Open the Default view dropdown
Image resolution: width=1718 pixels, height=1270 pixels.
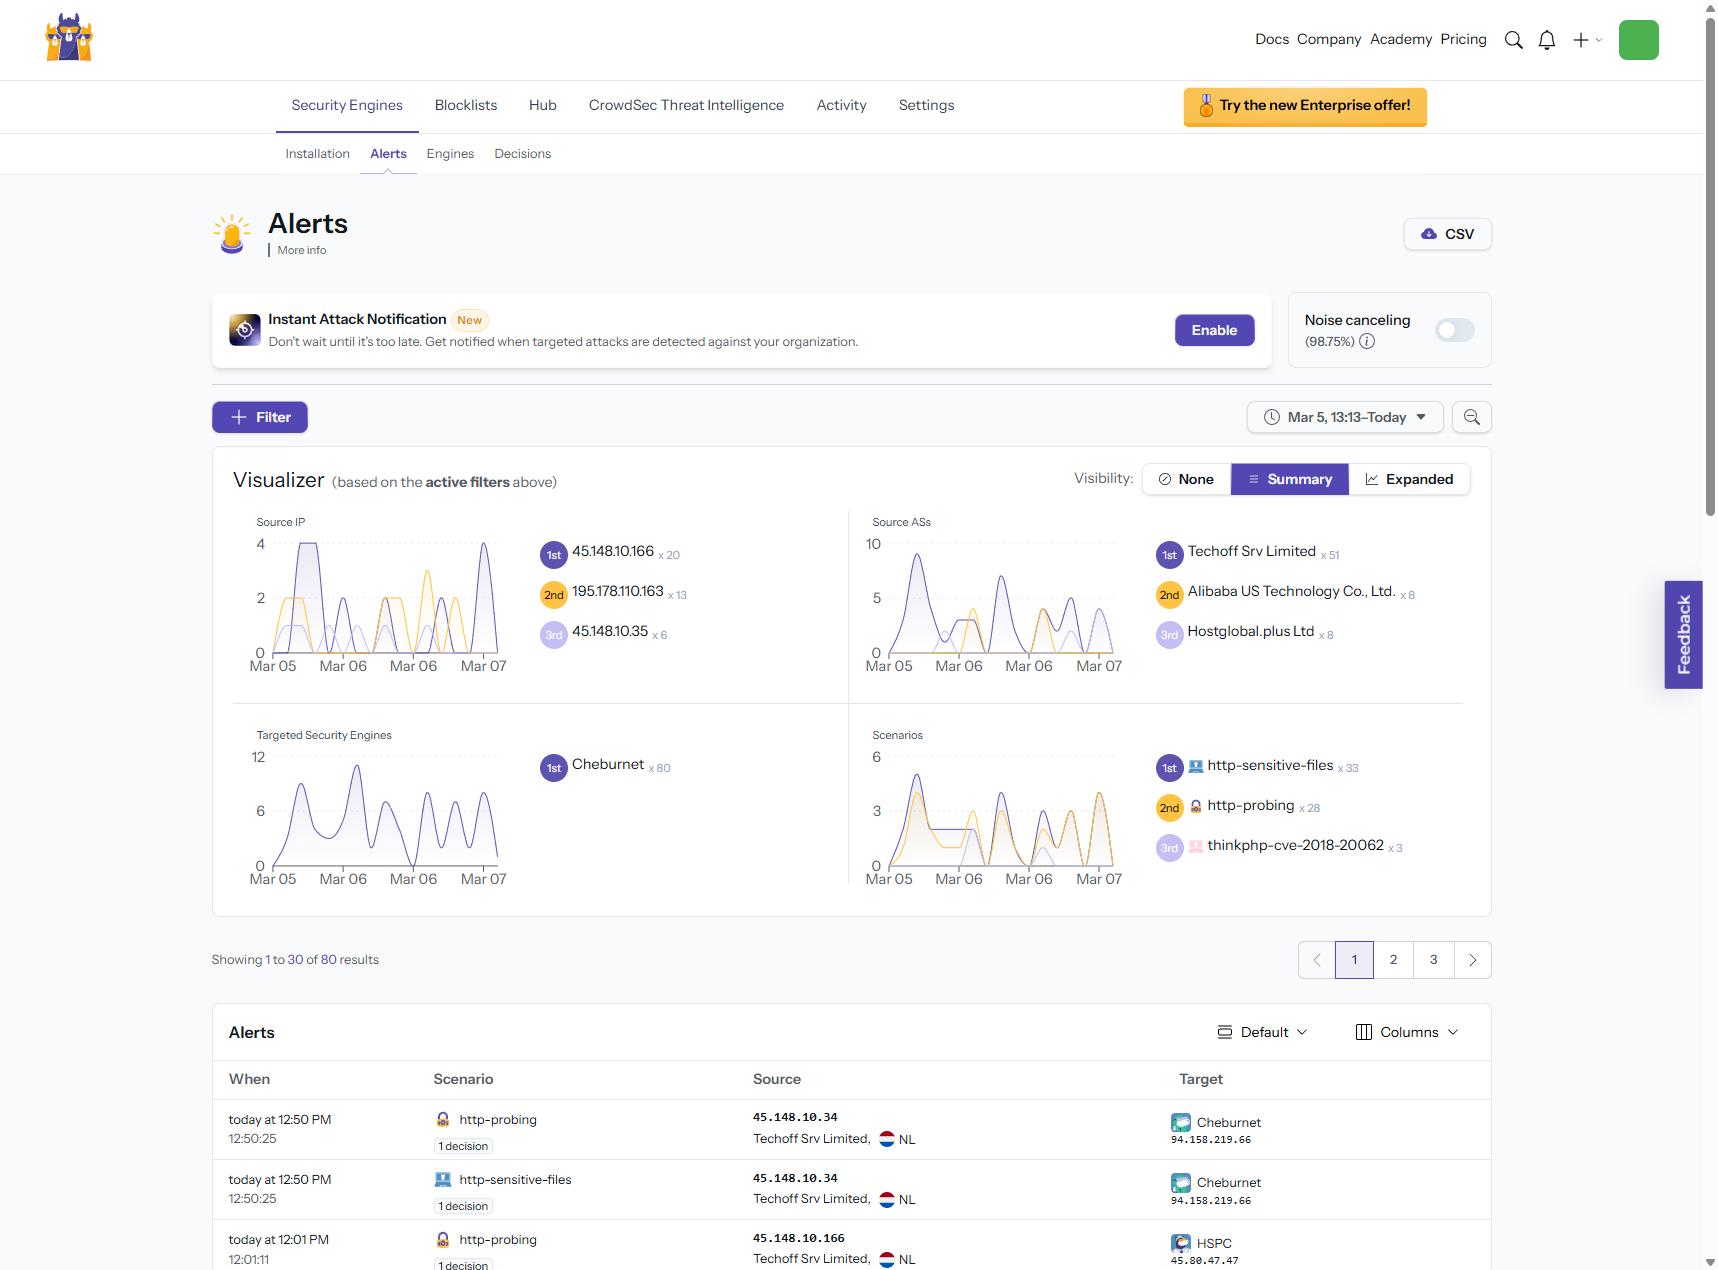[1262, 1032]
